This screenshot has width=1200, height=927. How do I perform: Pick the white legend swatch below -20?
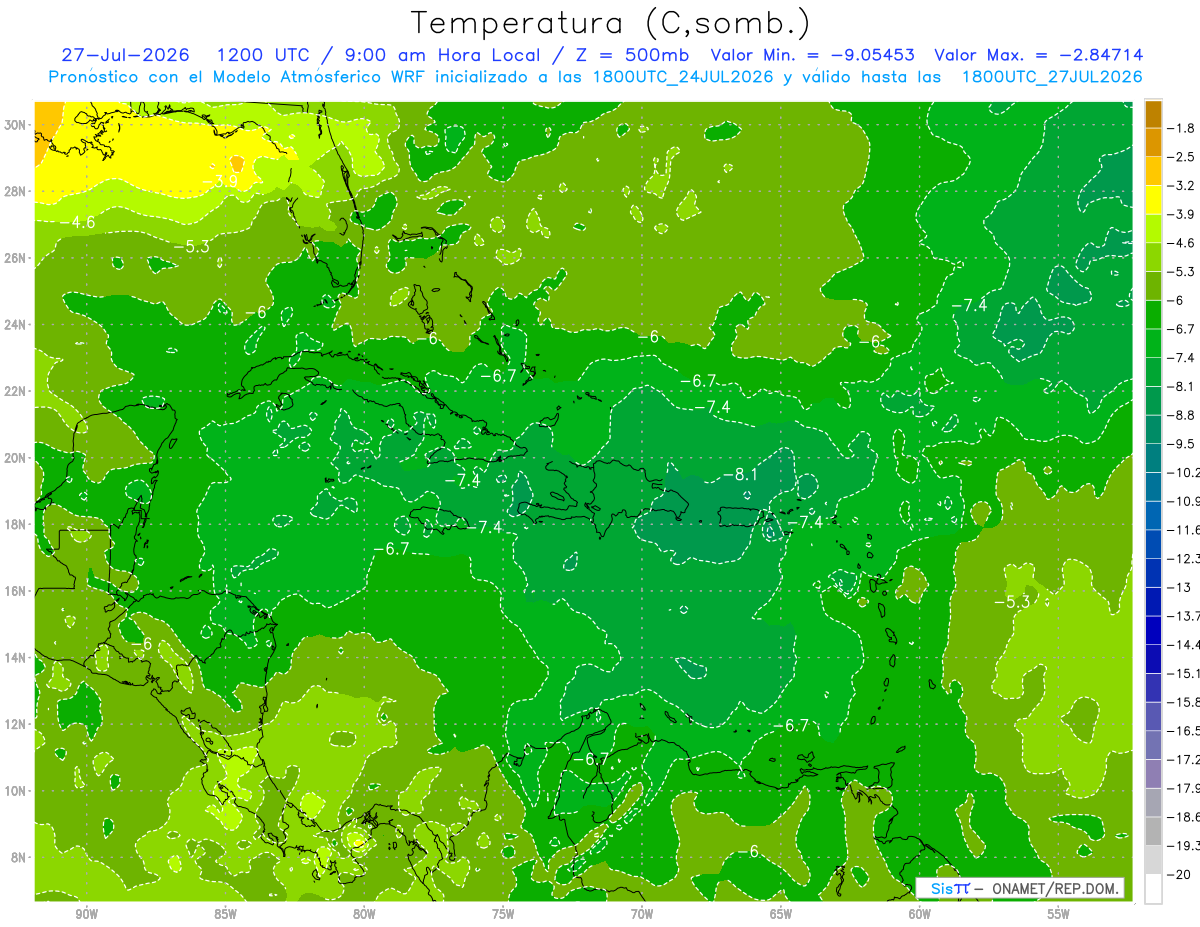click(1153, 888)
